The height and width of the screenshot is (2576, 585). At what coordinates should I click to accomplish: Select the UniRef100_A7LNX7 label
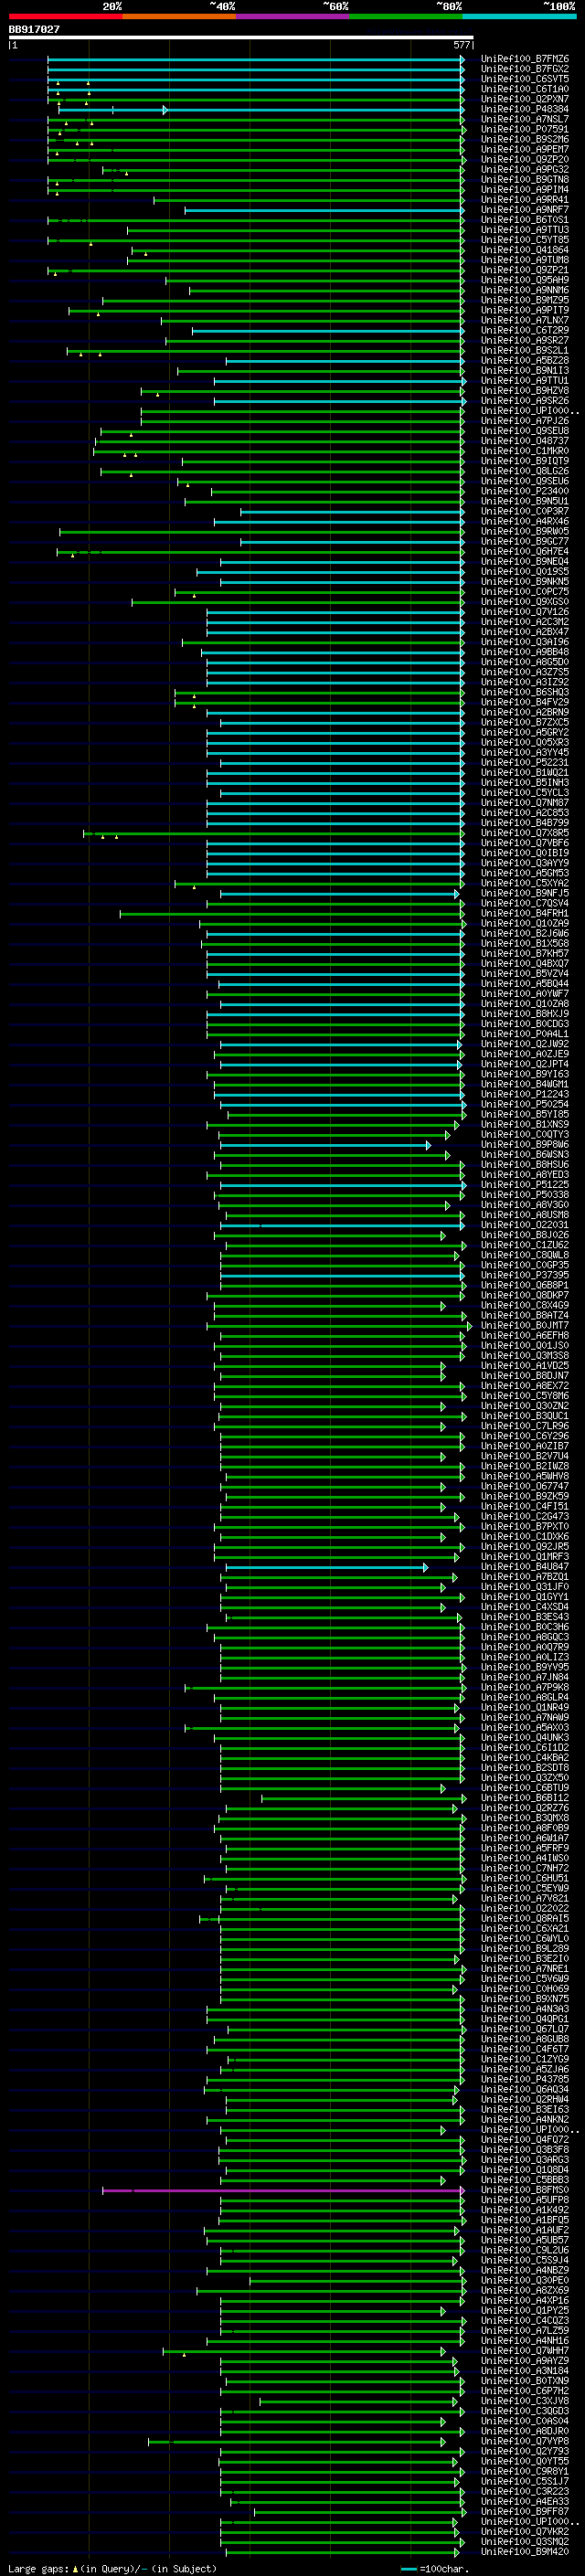pos(525,320)
